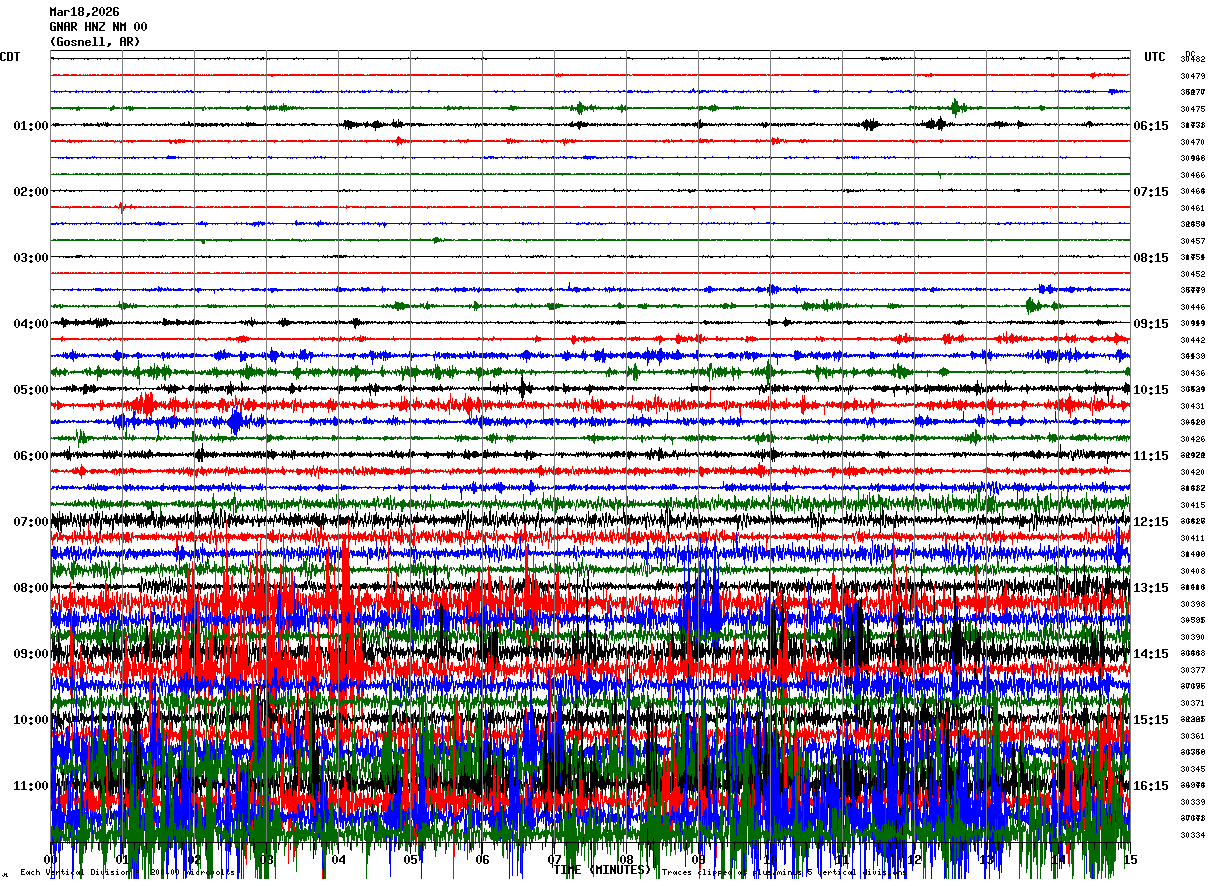Click the DC offset value "30371"
This screenshot has width=1210, height=886.
click(1192, 703)
